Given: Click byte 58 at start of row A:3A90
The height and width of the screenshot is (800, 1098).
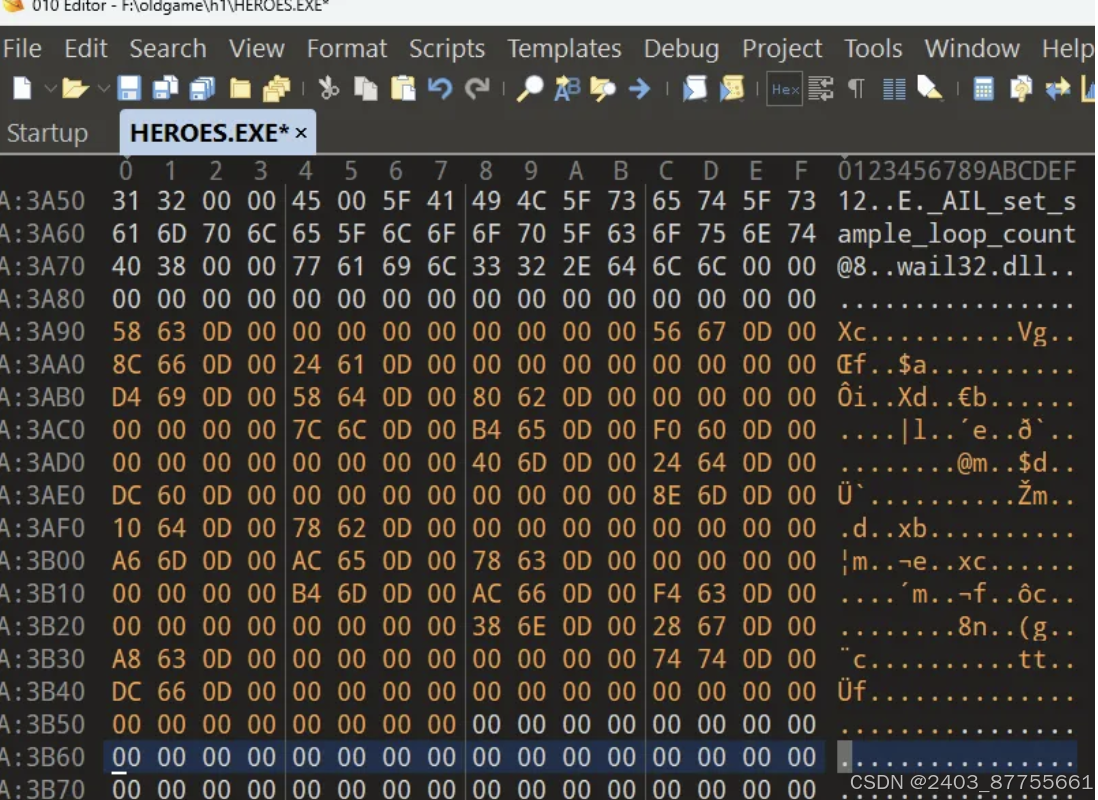Looking at the screenshot, I should coord(126,331).
